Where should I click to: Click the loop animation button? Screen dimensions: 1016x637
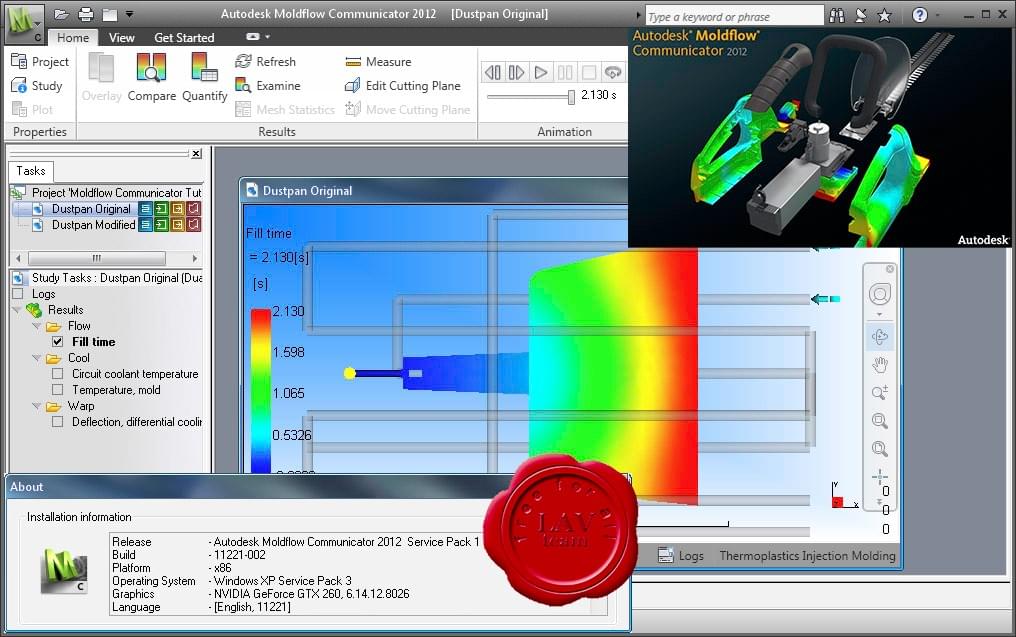[x=613, y=72]
